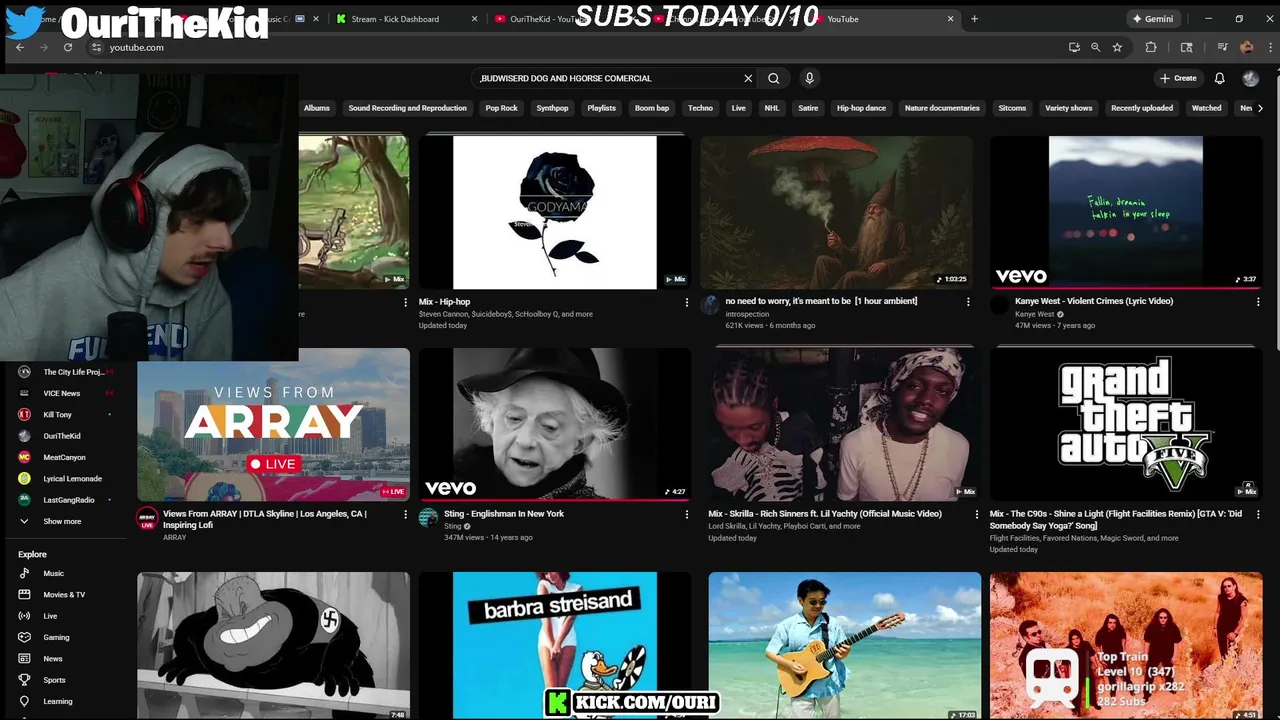Open Movies & TV in Explore sidebar
Image resolution: width=1280 pixels, height=720 pixels.
(x=62, y=594)
